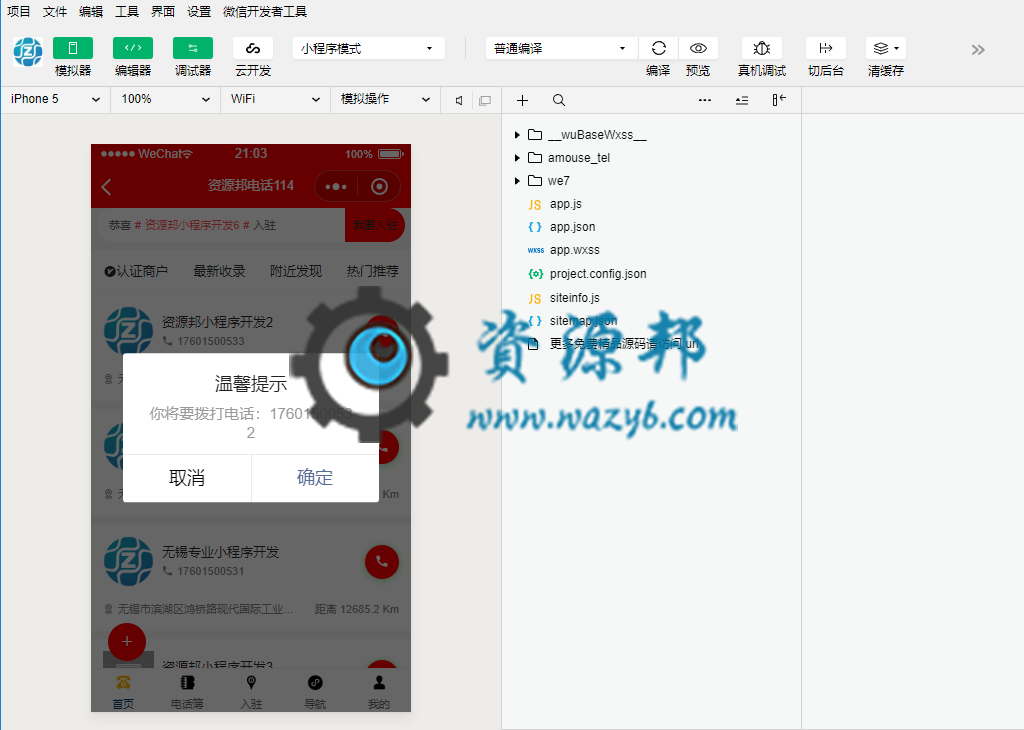The width and height of the screenshot is (1024, 730).
Task: Open the 文件 menu
Action: coord(55,11)
